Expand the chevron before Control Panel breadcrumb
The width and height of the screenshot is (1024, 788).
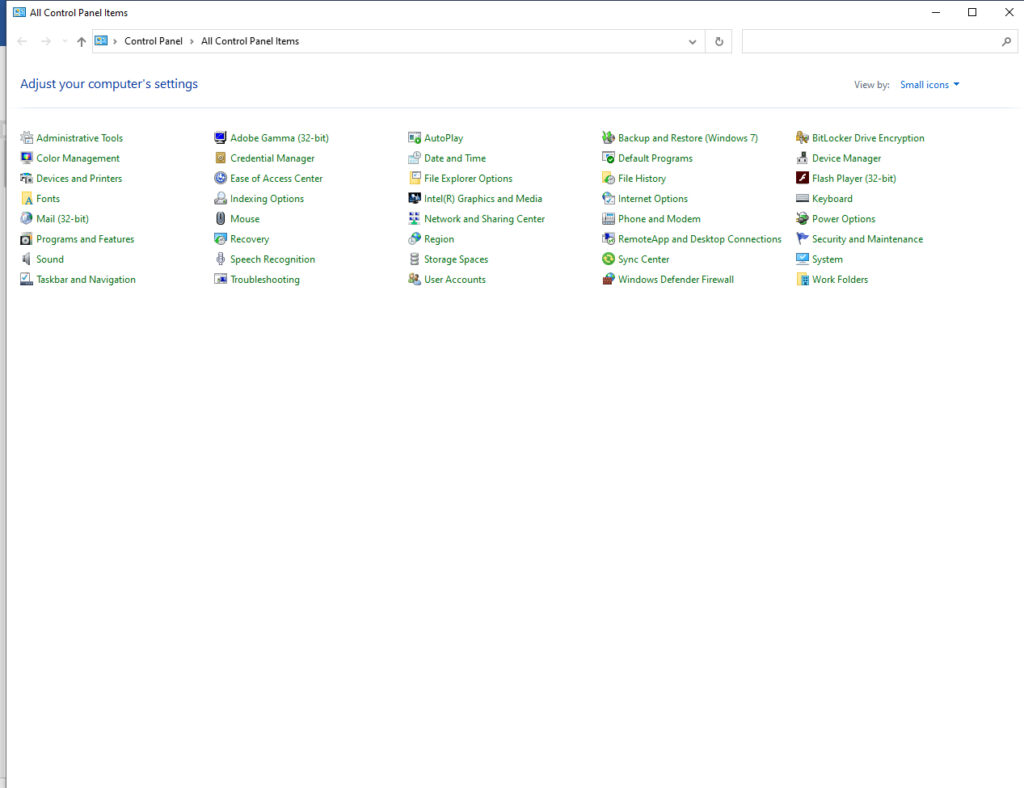115,41
